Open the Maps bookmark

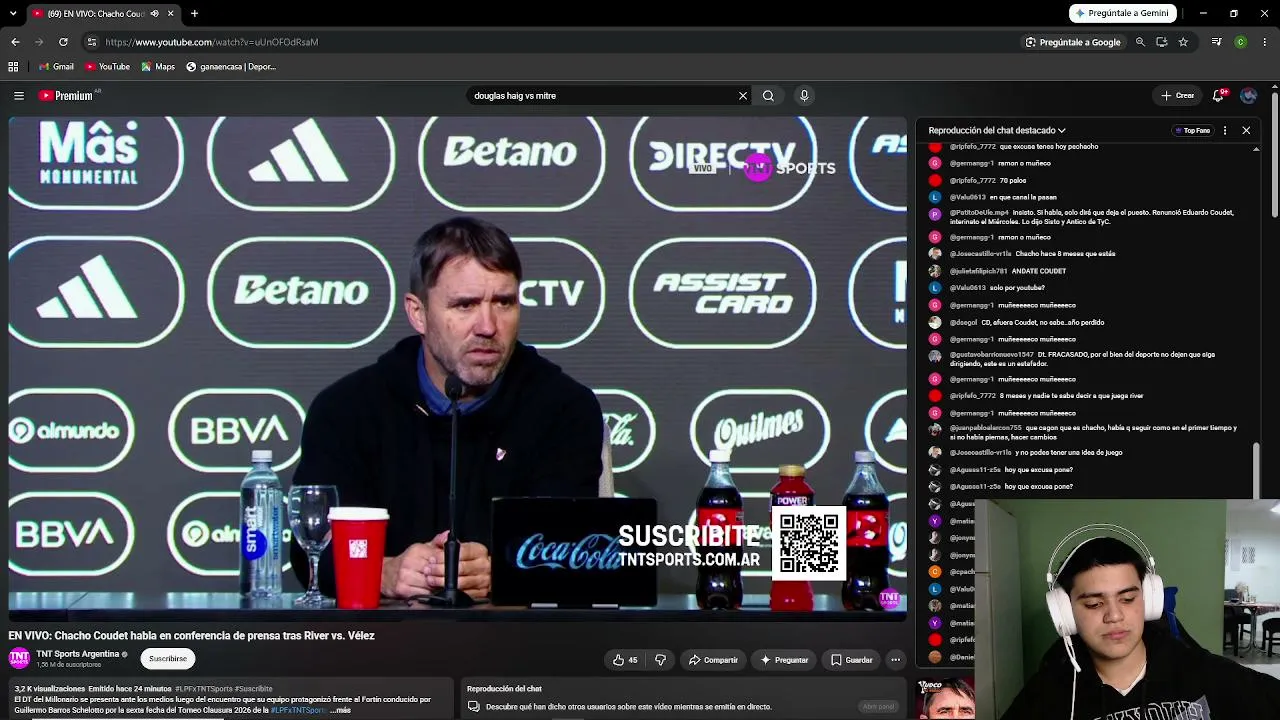pos(158,67)
